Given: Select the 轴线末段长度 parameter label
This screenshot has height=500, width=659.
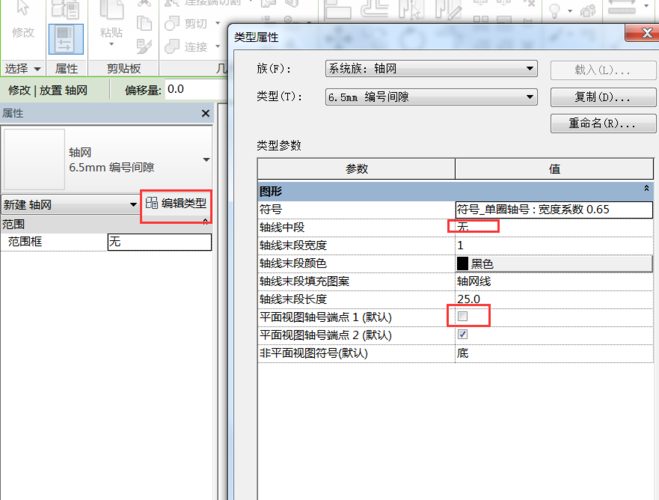Looking at the screenshot, I should tap(293, 299).
